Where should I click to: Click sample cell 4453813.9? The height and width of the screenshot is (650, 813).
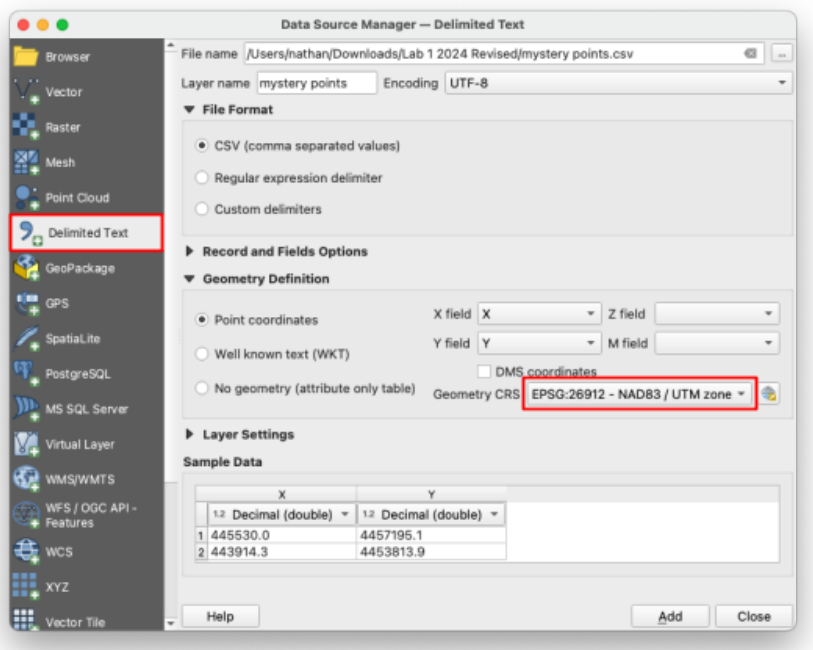point(431,552)
